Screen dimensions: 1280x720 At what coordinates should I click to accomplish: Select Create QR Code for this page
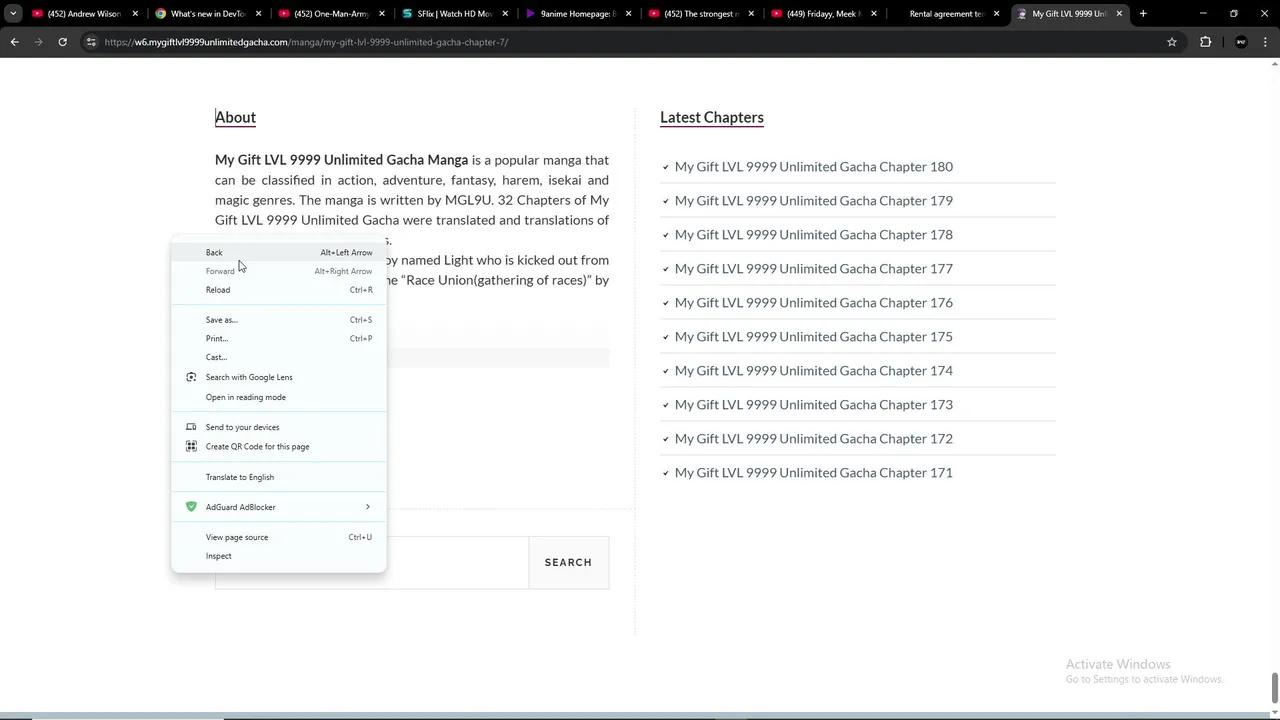click(279, 447)
